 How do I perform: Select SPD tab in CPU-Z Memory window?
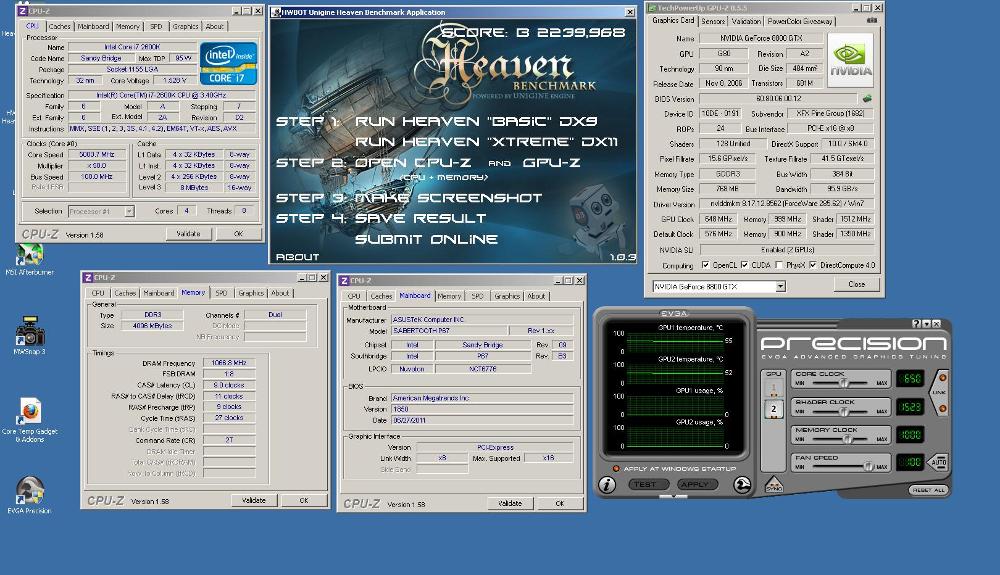[x=221, y=293]
